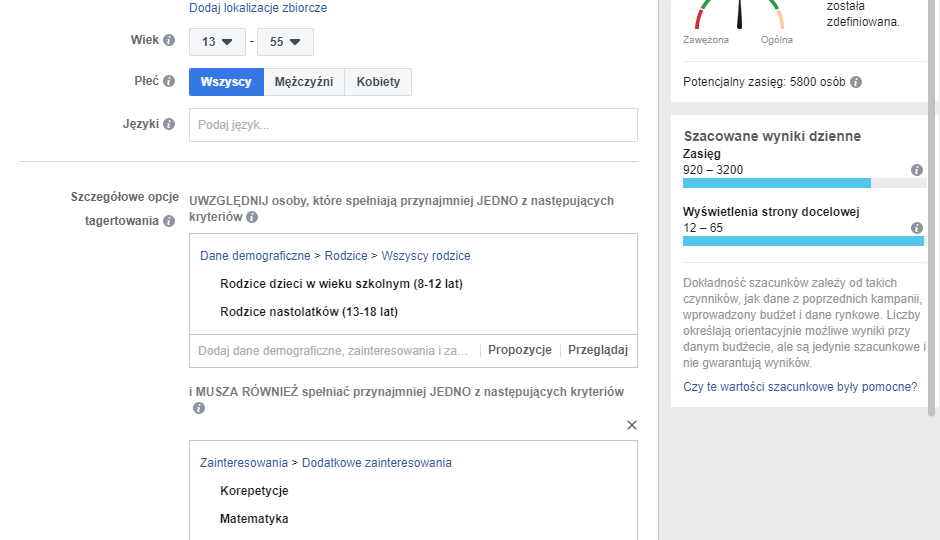
Task: Click the info icon next to Wiek
Action: pyautogui.click(x=169, y=41)
